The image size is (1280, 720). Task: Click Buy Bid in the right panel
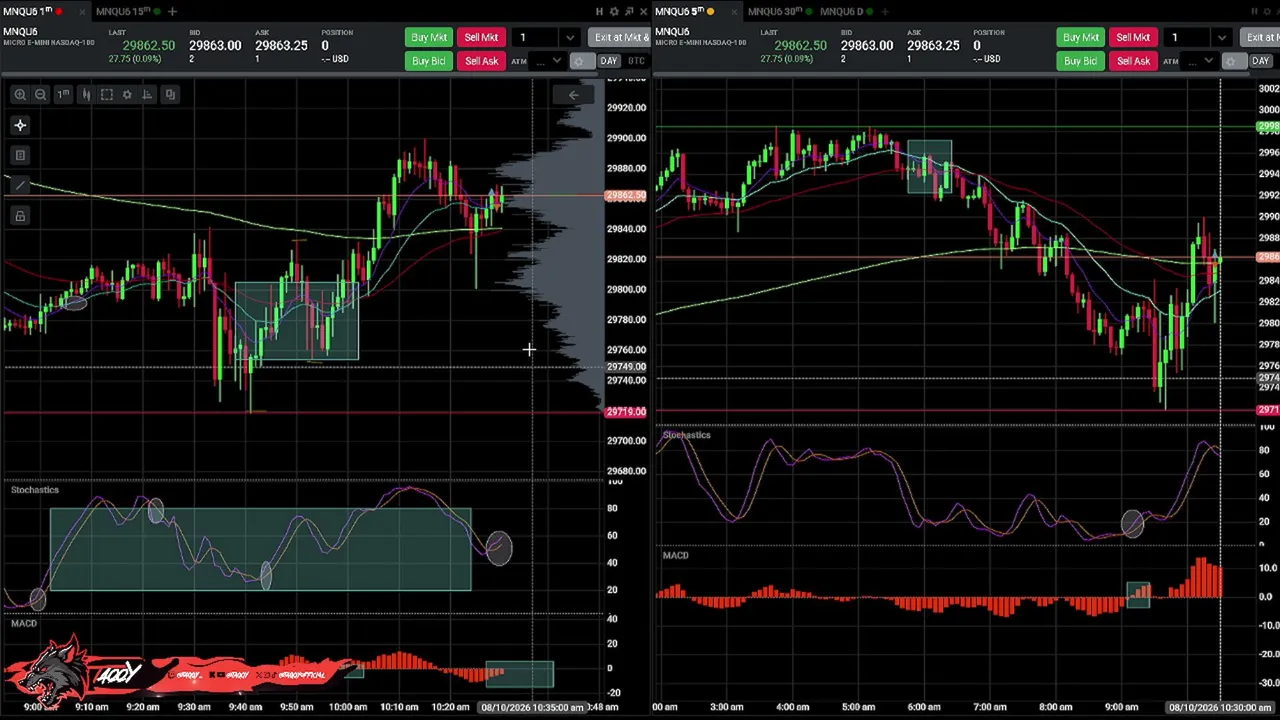[x=1081, y=61]
